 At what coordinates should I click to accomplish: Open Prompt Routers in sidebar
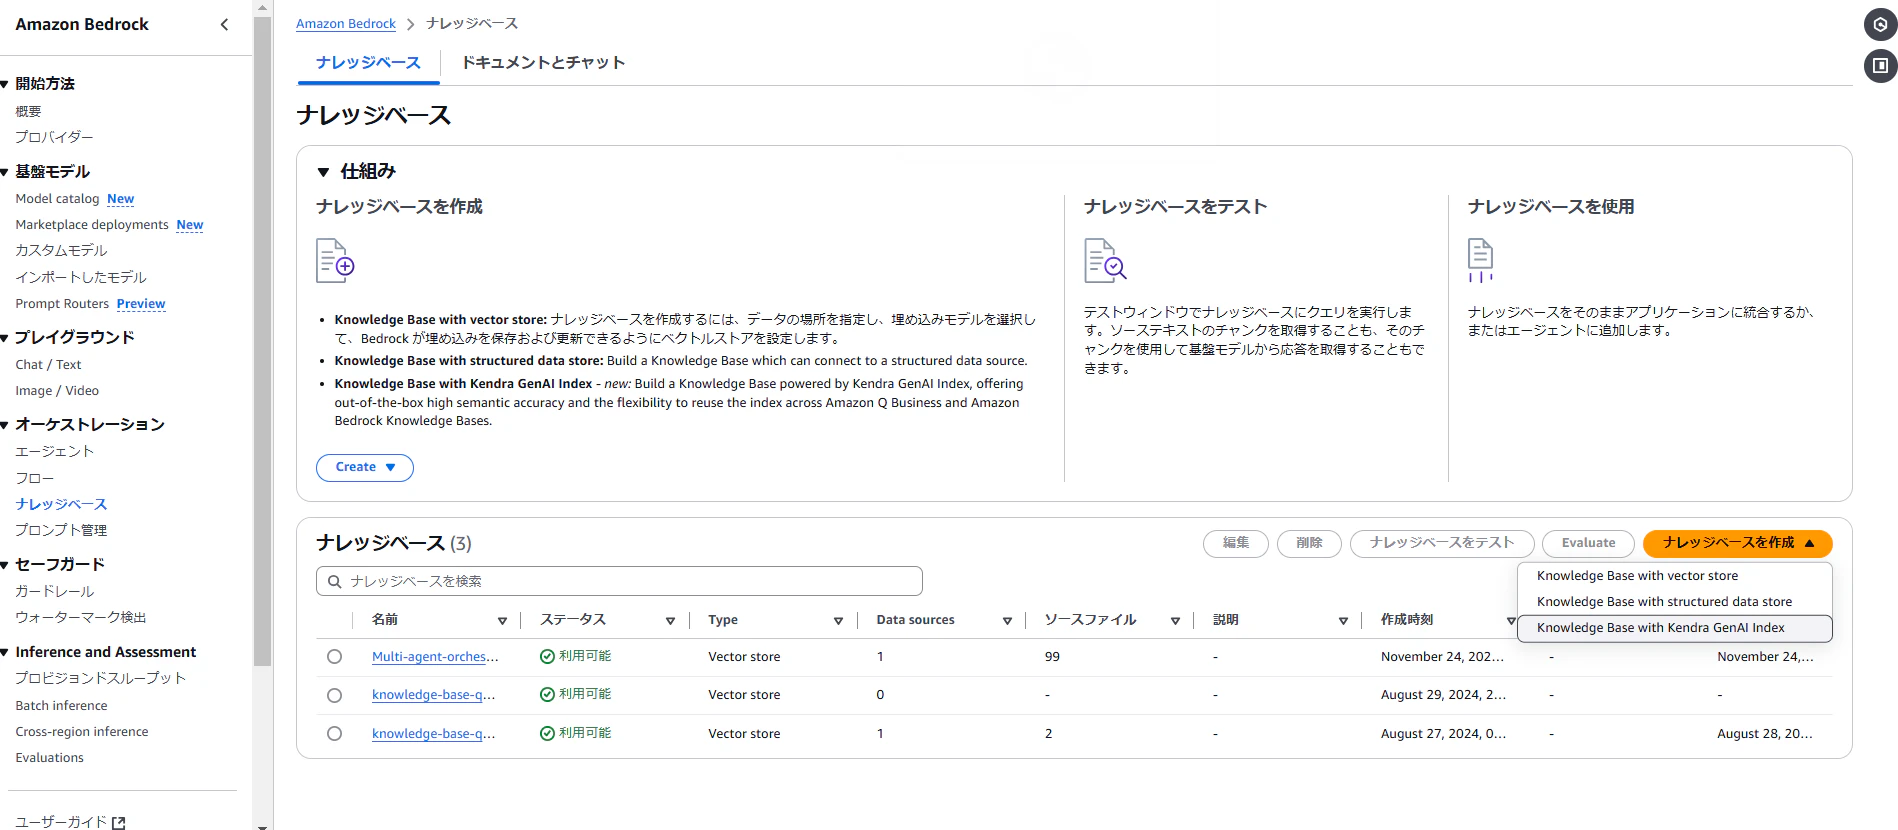[x=62, y=304]
